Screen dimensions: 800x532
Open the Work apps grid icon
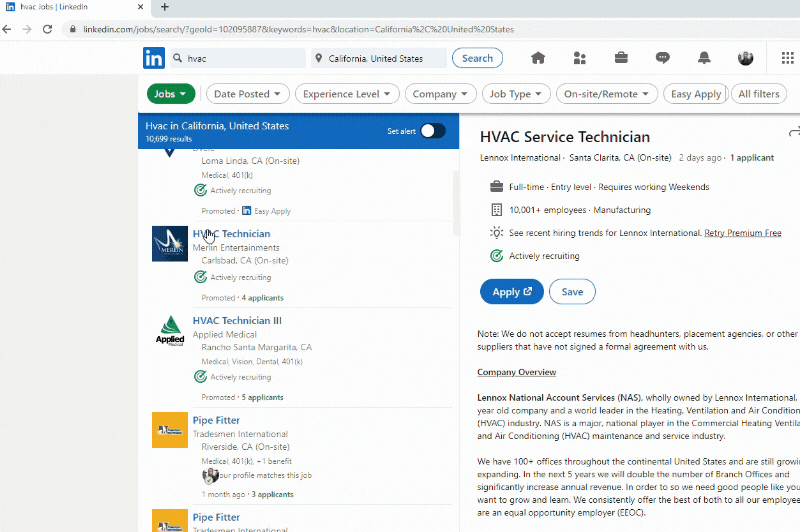(x=788, y=58)
